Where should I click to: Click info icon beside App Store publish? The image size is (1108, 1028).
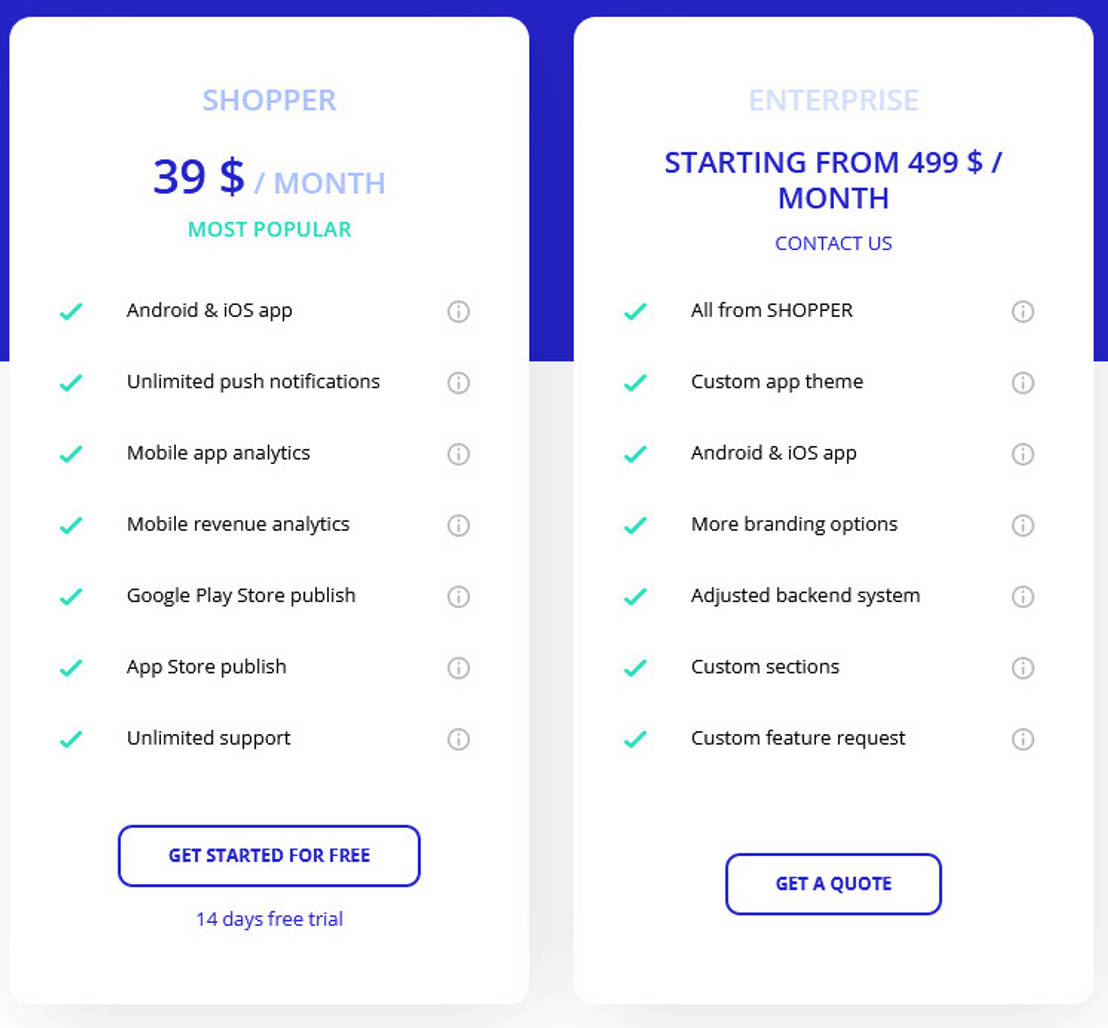459,668
